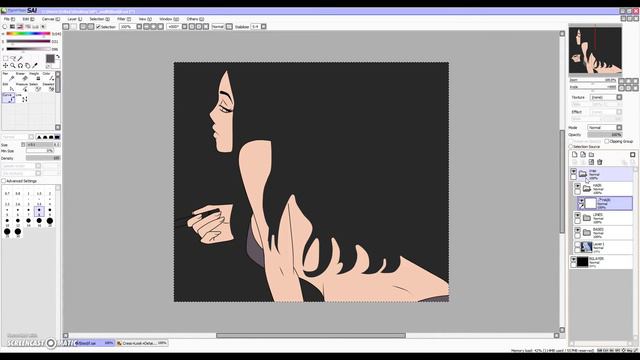Viewport: 640px width, 360px height.
Task: Open the zoom percentage dropdown in toolbar
Action: point(139,27)
